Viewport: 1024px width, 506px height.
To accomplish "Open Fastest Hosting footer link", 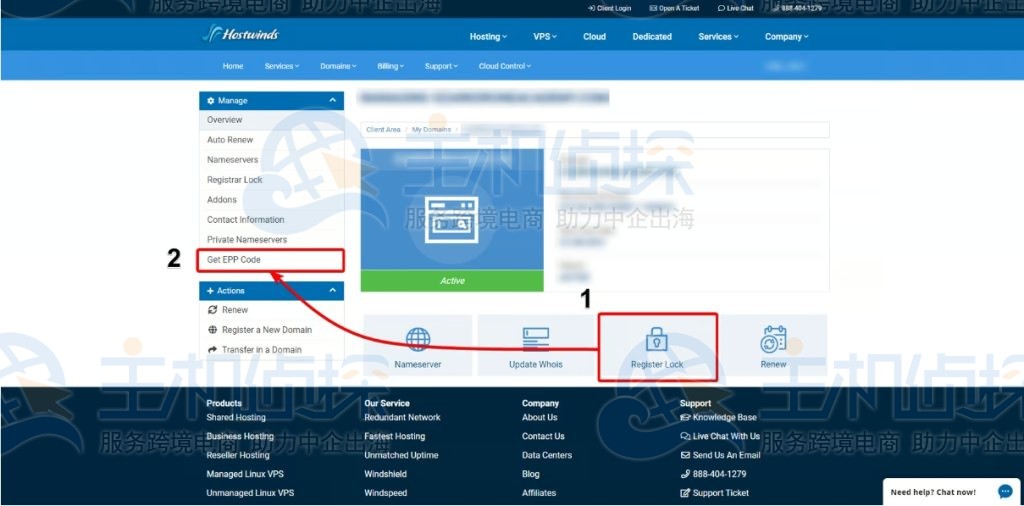I will 394,436.
